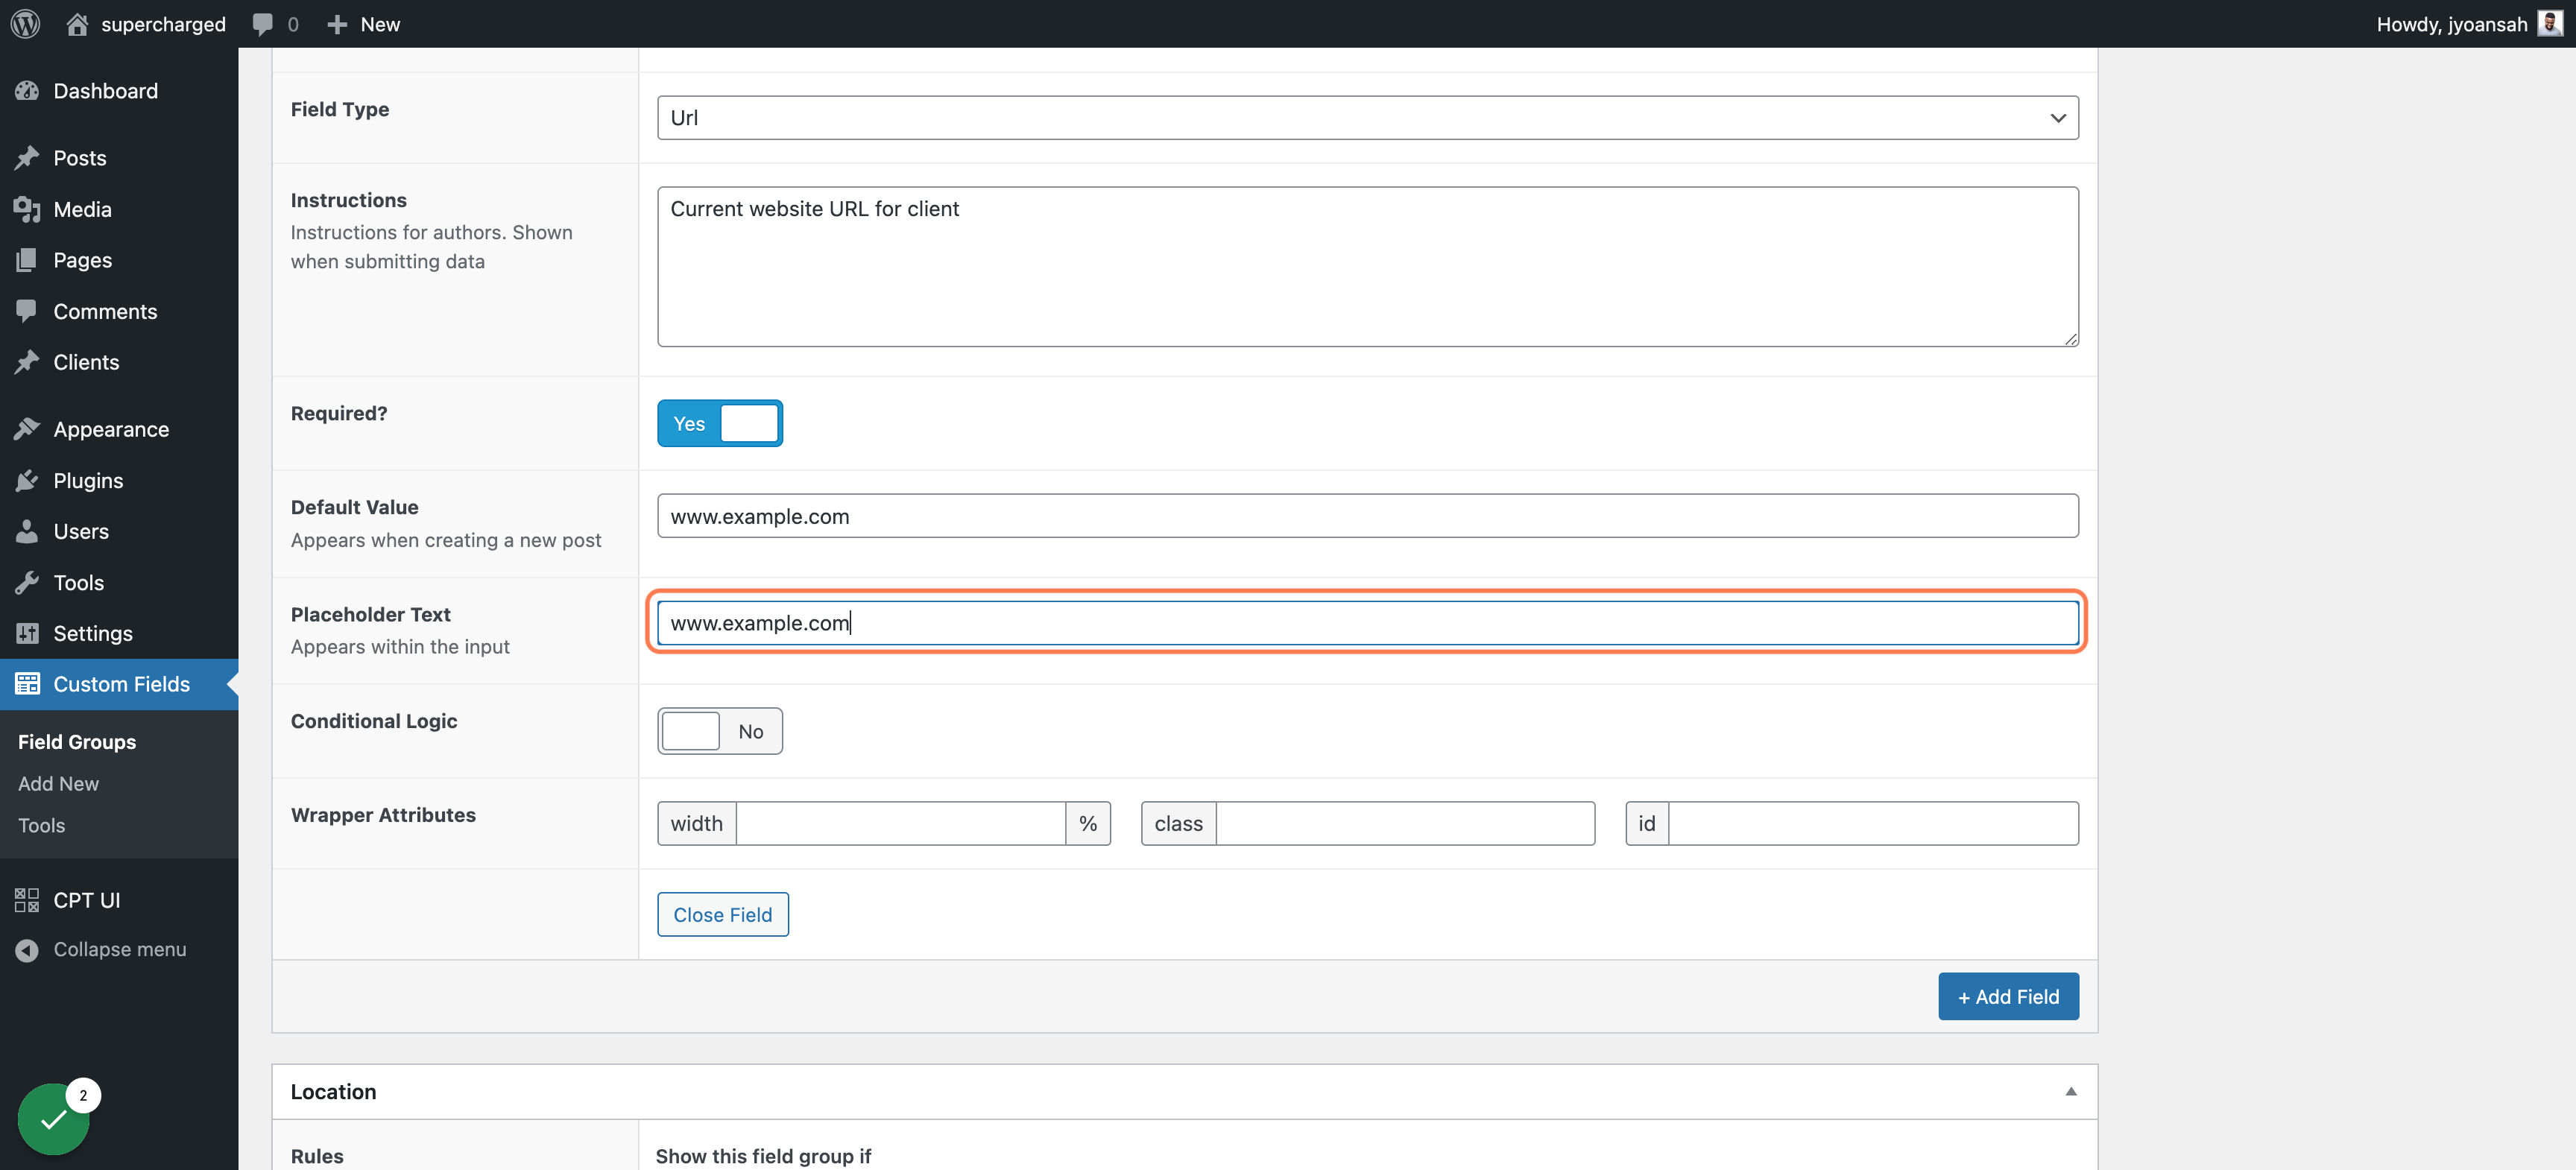Enable the Conditional Logic toggle

coord(719,731)
